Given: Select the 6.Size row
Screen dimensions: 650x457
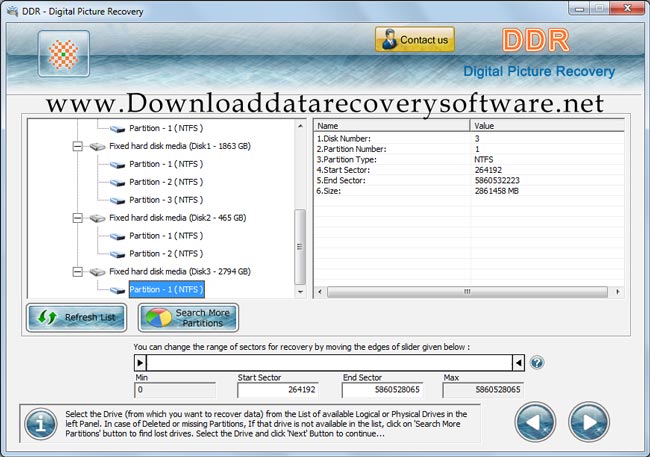Looking at the screenshot, I should [469, 191].
